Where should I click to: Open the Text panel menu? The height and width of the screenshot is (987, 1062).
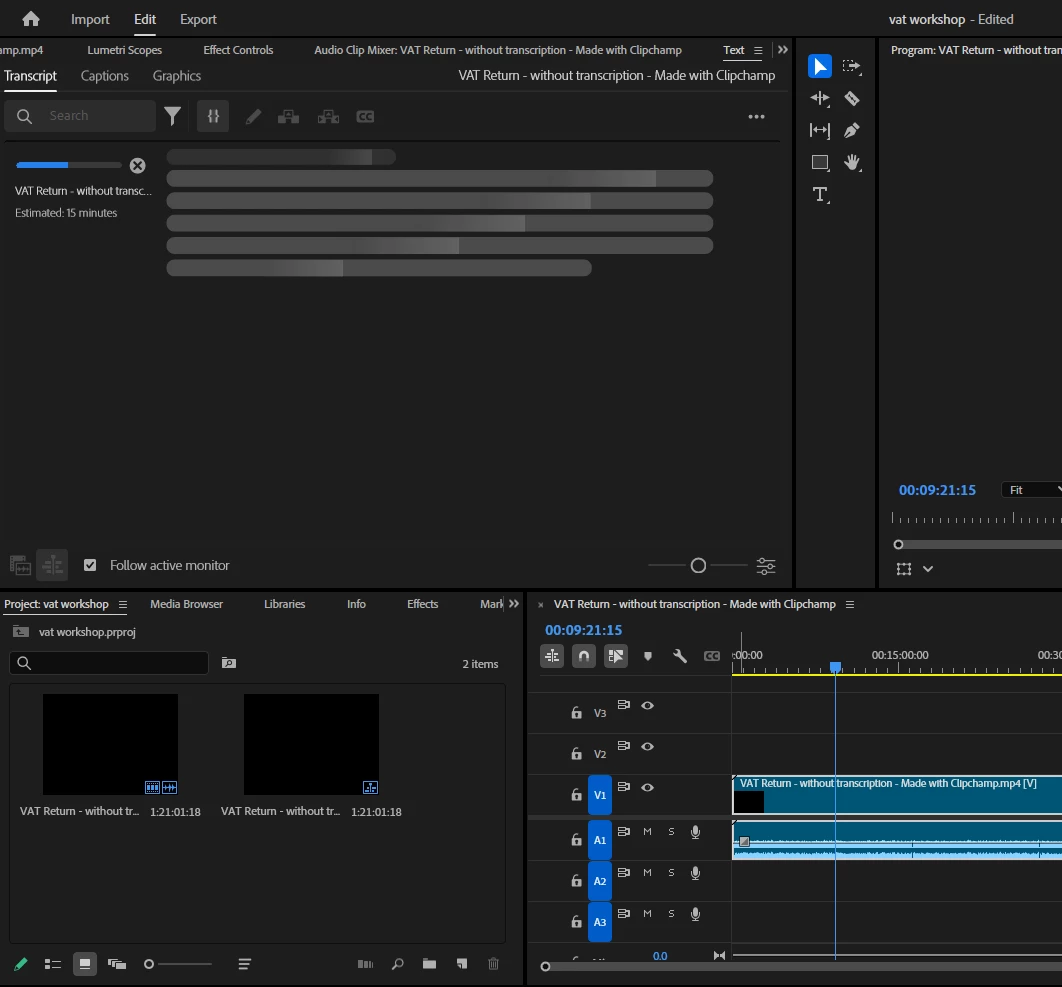point(758,50)
